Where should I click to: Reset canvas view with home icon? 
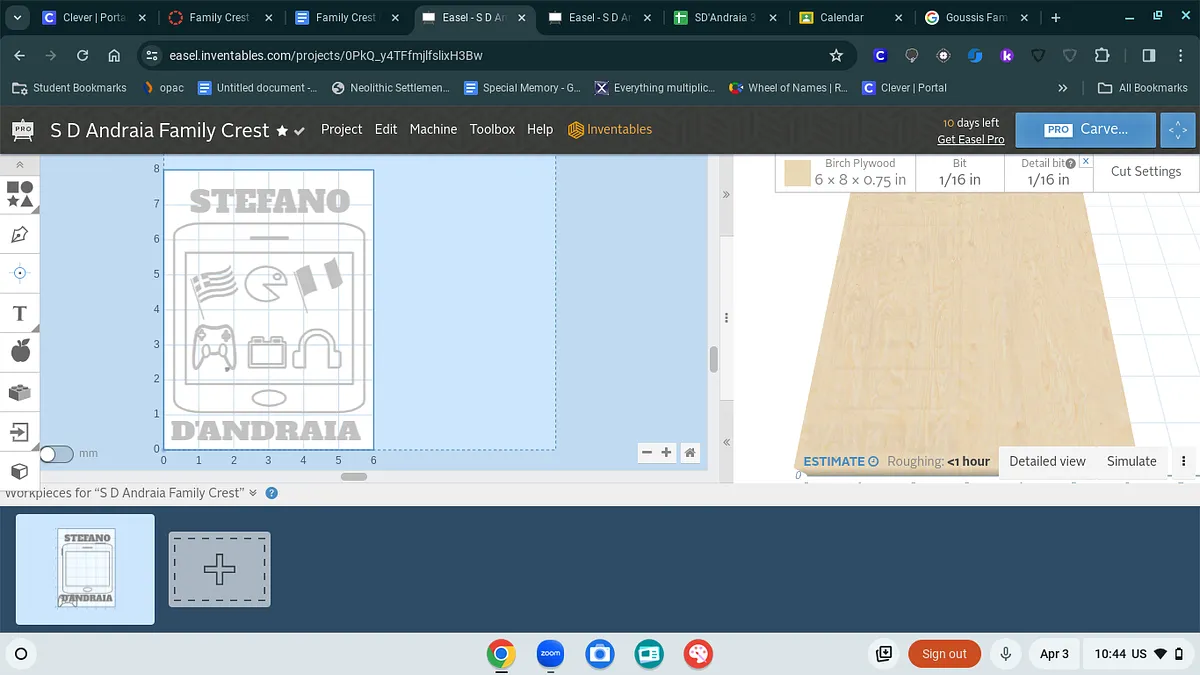click(x=690, y=453)
